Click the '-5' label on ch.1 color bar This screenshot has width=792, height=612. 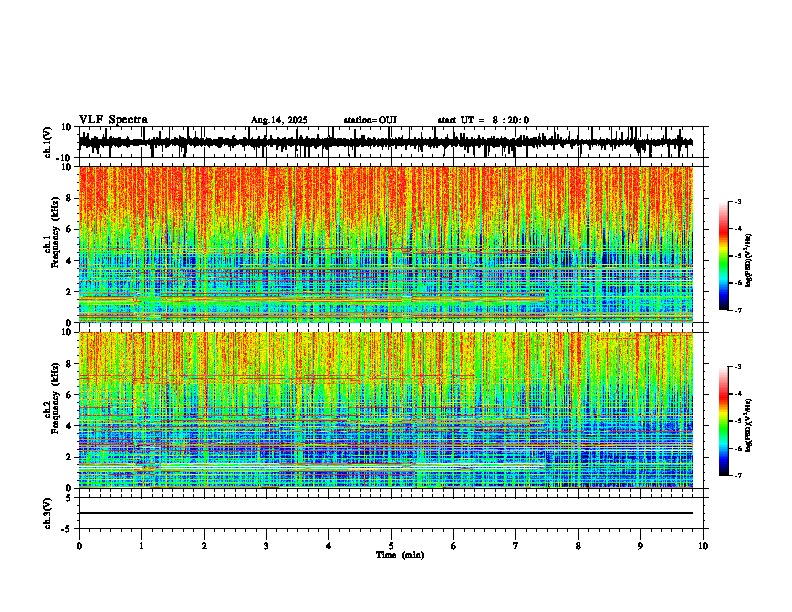pyautogui.click(x=737, y=256)
